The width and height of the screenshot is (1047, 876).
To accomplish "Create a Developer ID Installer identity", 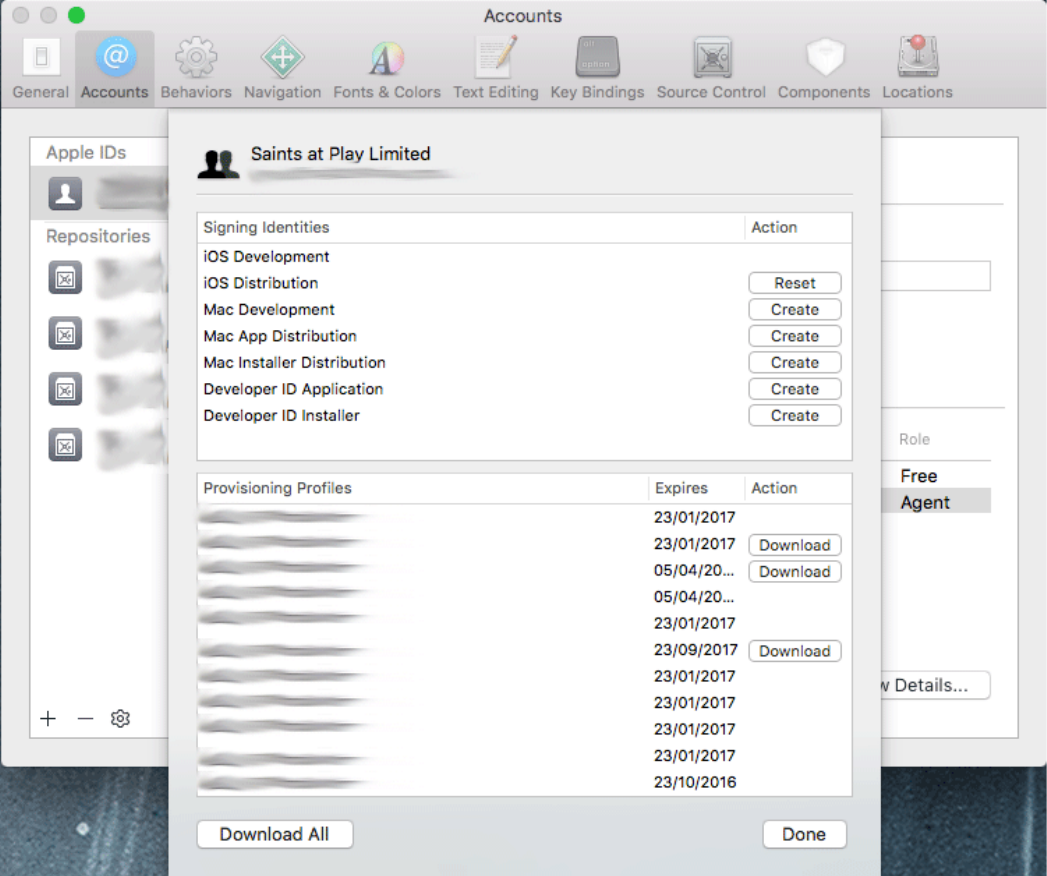I will (795, 415).
